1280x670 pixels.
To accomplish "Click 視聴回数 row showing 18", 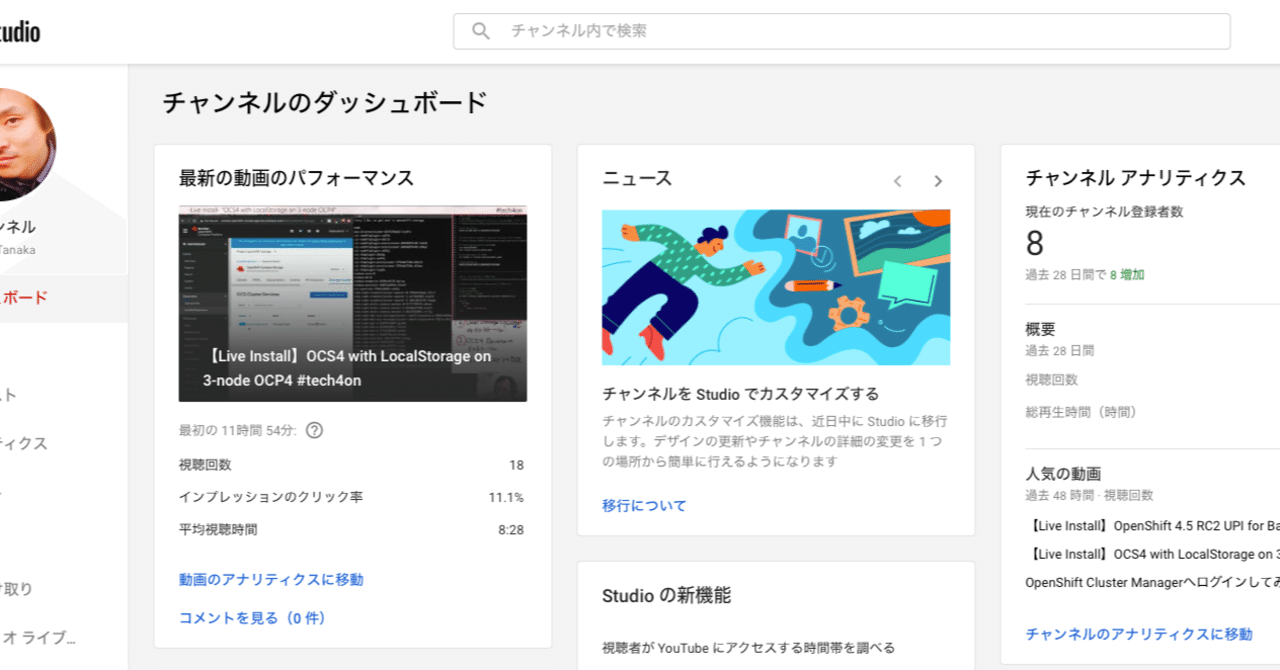I will click(351, 465).
